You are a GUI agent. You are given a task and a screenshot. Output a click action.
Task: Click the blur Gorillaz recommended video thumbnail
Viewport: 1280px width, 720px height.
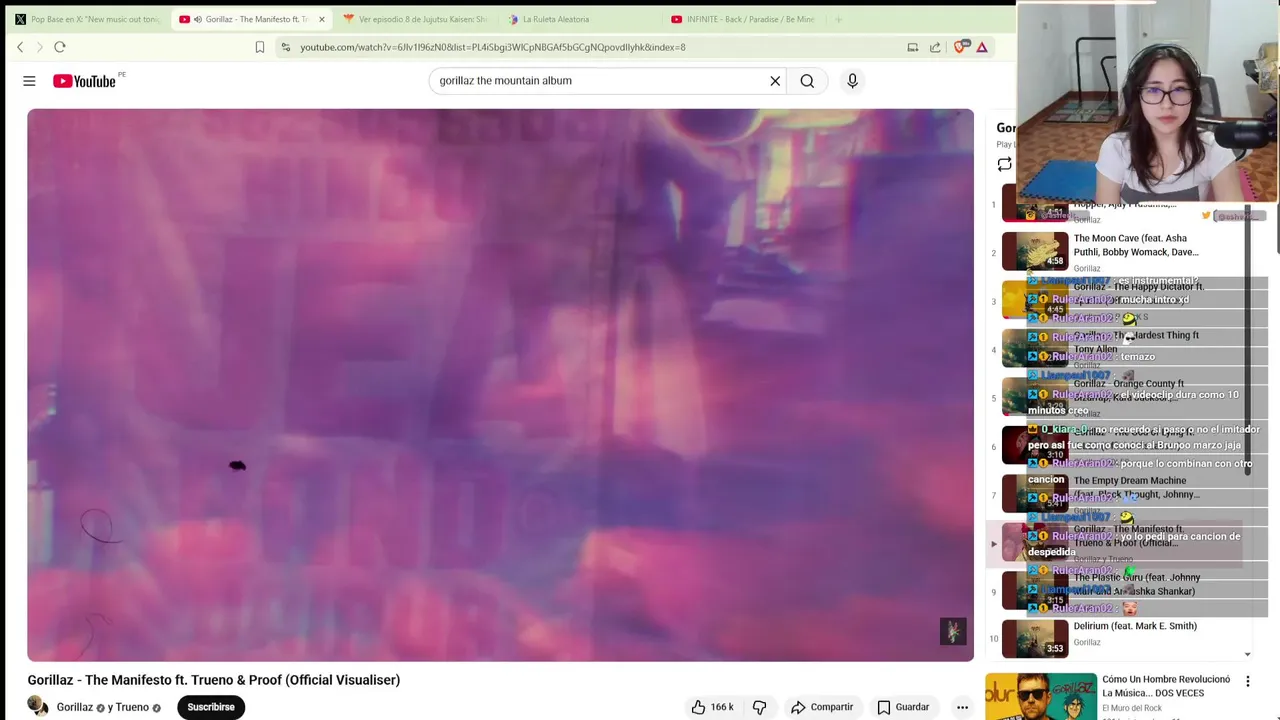1040,696
